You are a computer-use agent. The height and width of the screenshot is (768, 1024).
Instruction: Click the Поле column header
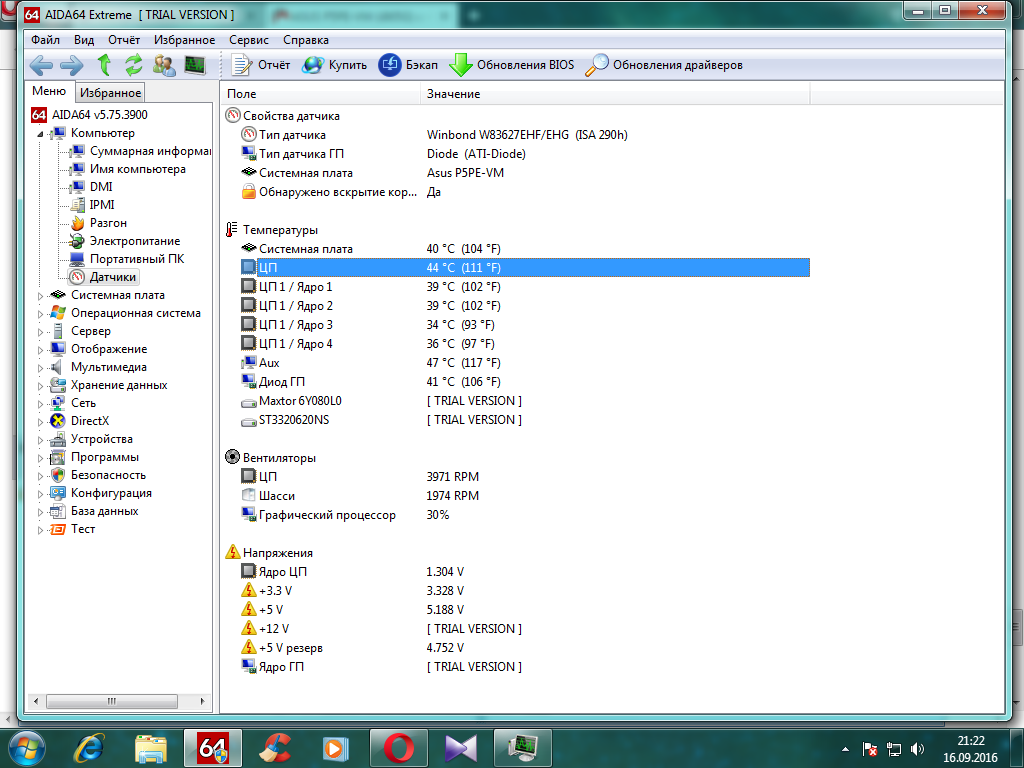tap(321, 93)
